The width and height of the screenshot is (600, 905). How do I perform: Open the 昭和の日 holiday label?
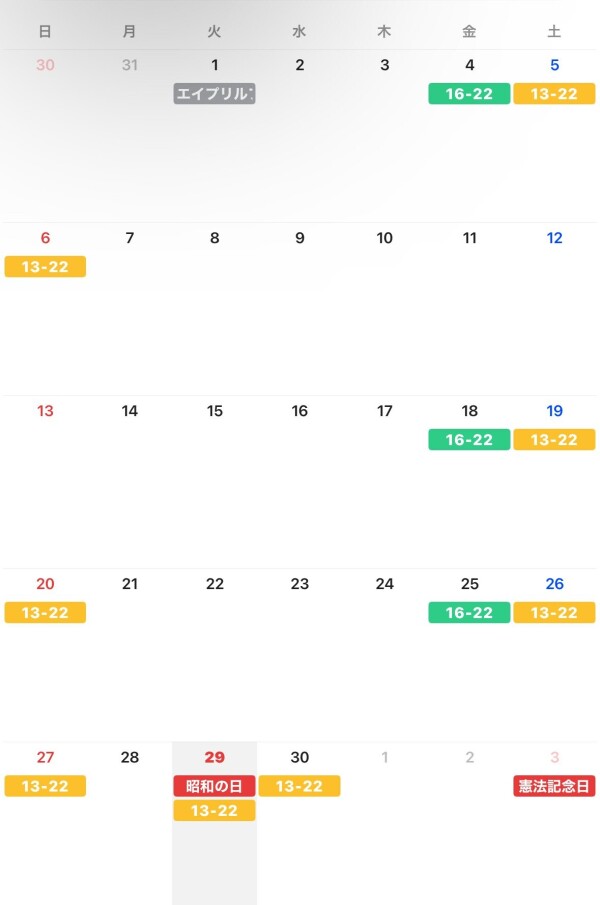214,786
